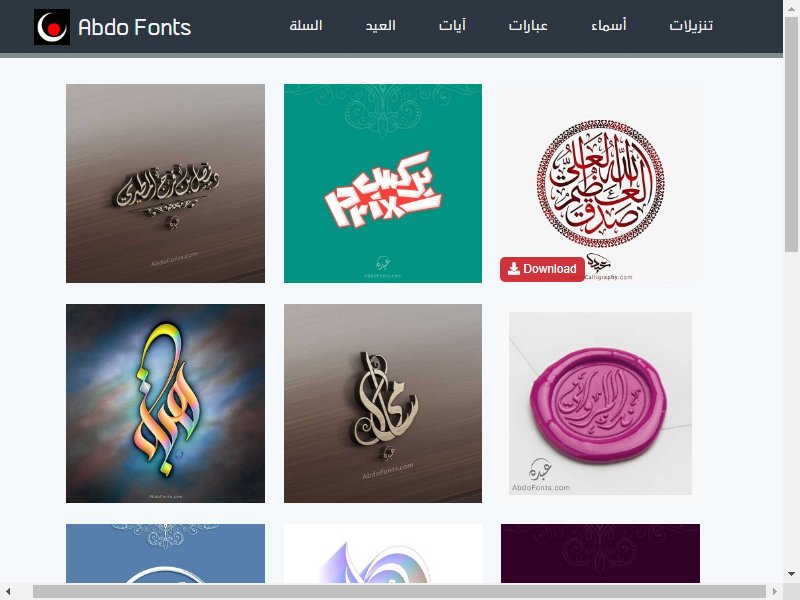Image resolution: width=800 pixels, height=600 pixels.
Task: Open the السلة cart link
Action: [x=306, y=26]
